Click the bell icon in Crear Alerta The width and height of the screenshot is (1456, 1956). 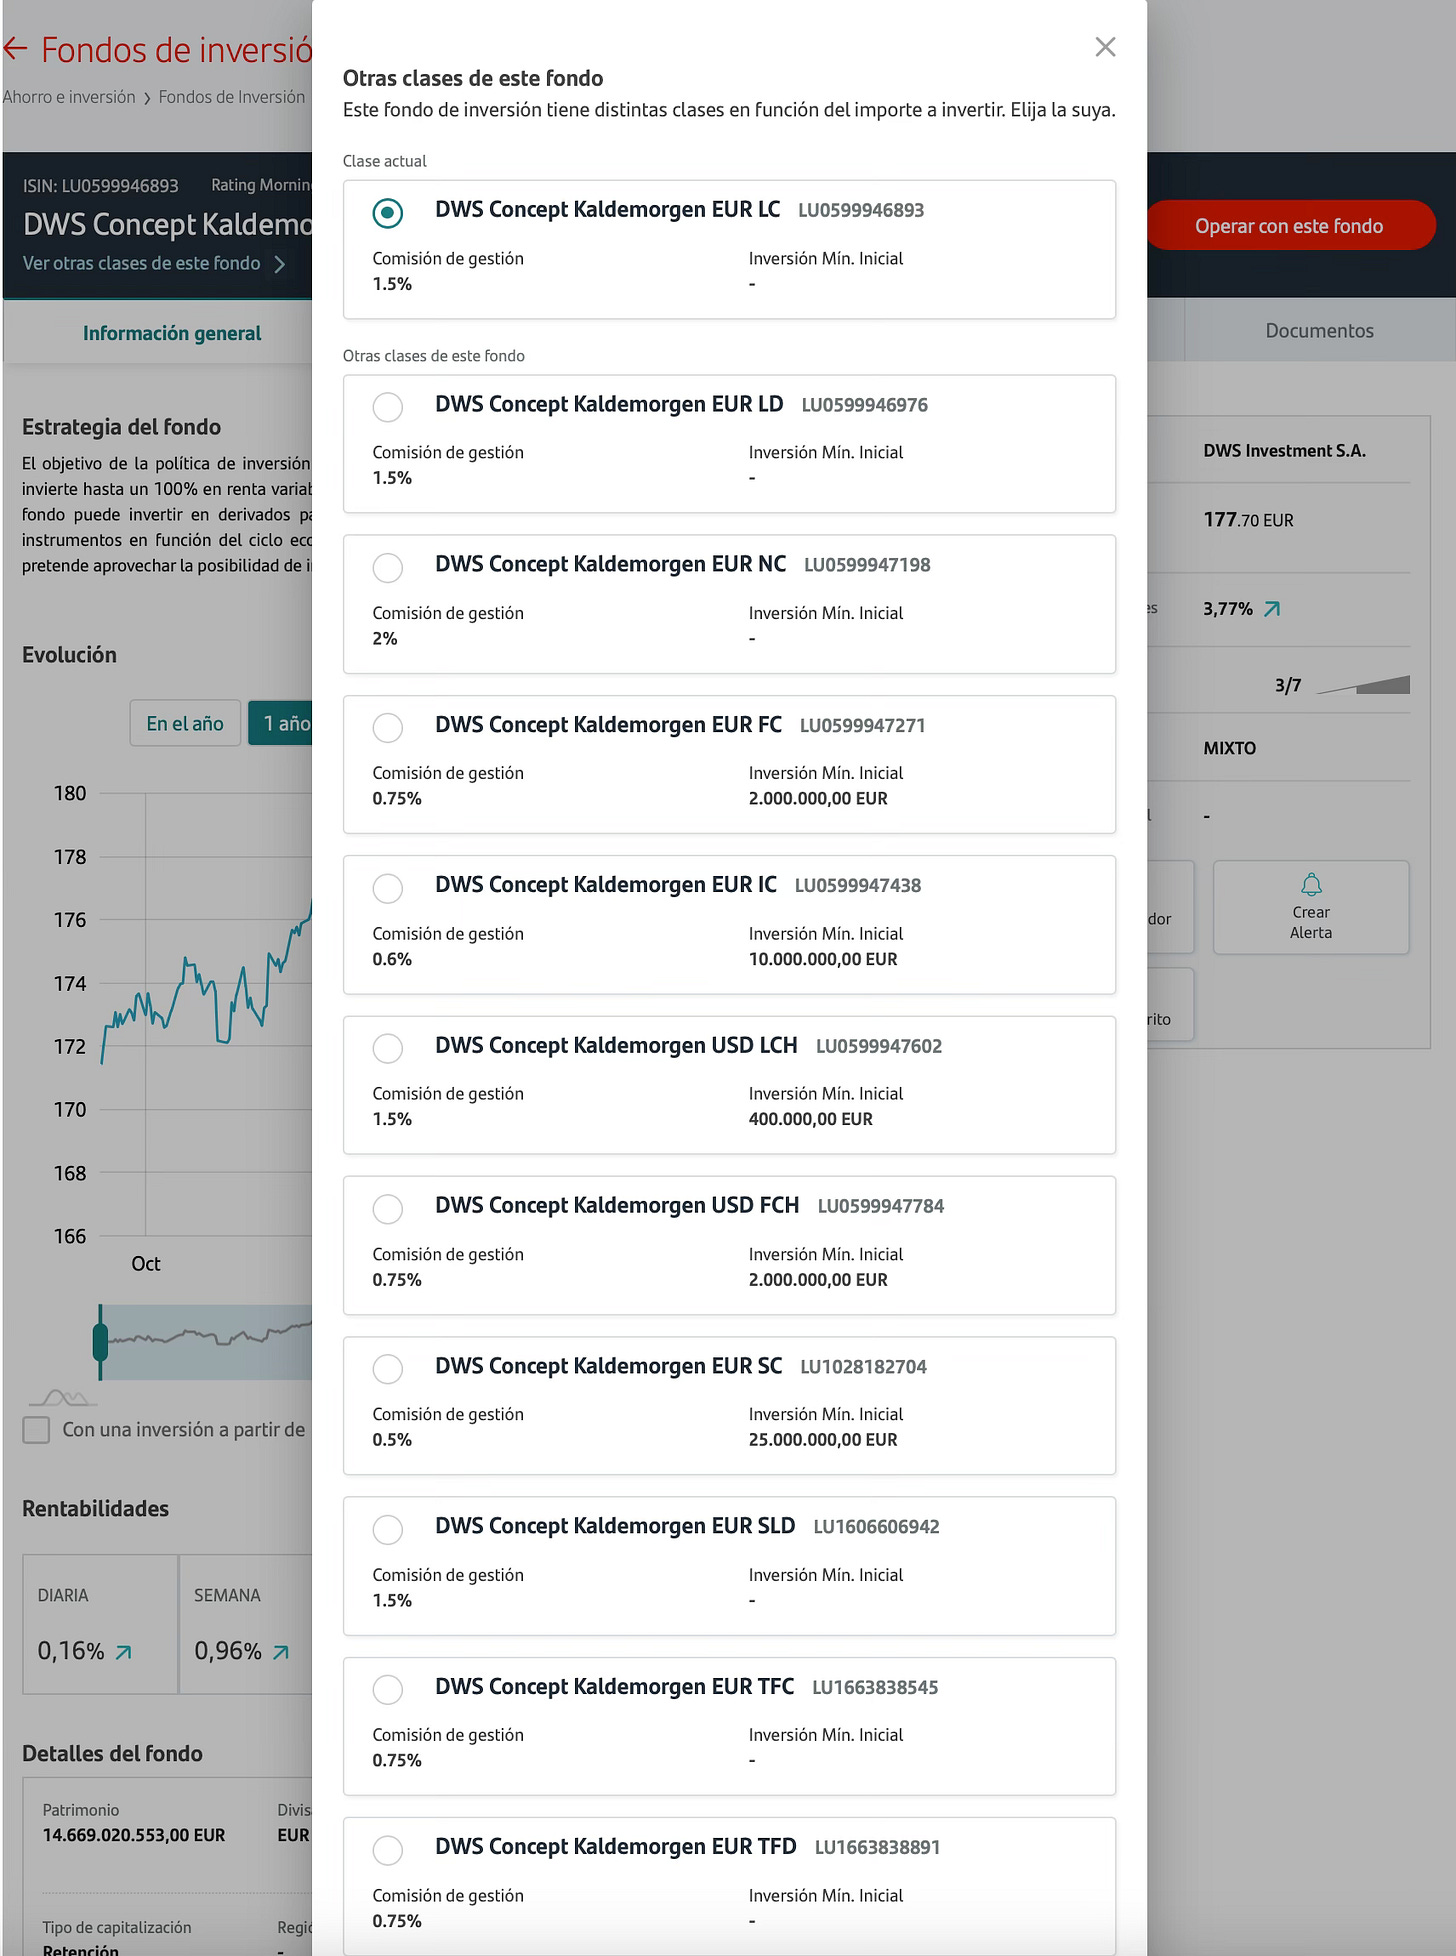pyautogui.click(x=1311, y=884)
